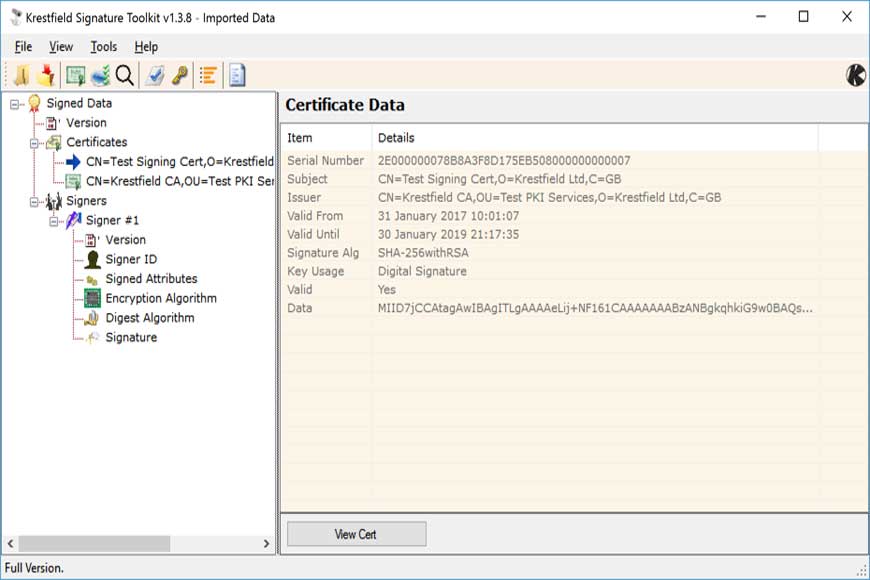
Task: Click the Full Version status bar text
Action: (x=34, y=568)
